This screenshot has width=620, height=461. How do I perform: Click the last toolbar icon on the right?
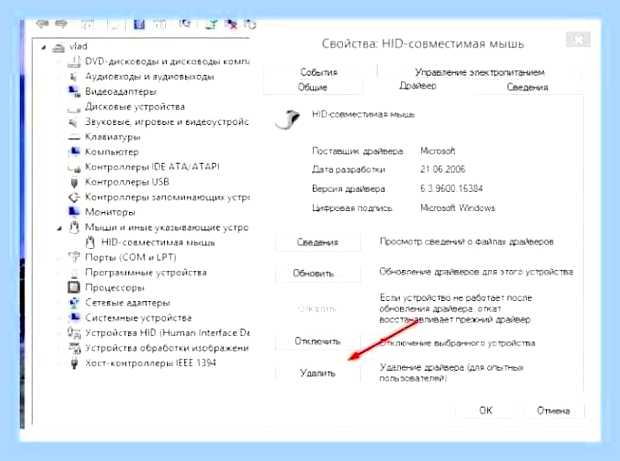tap(250, 25)
